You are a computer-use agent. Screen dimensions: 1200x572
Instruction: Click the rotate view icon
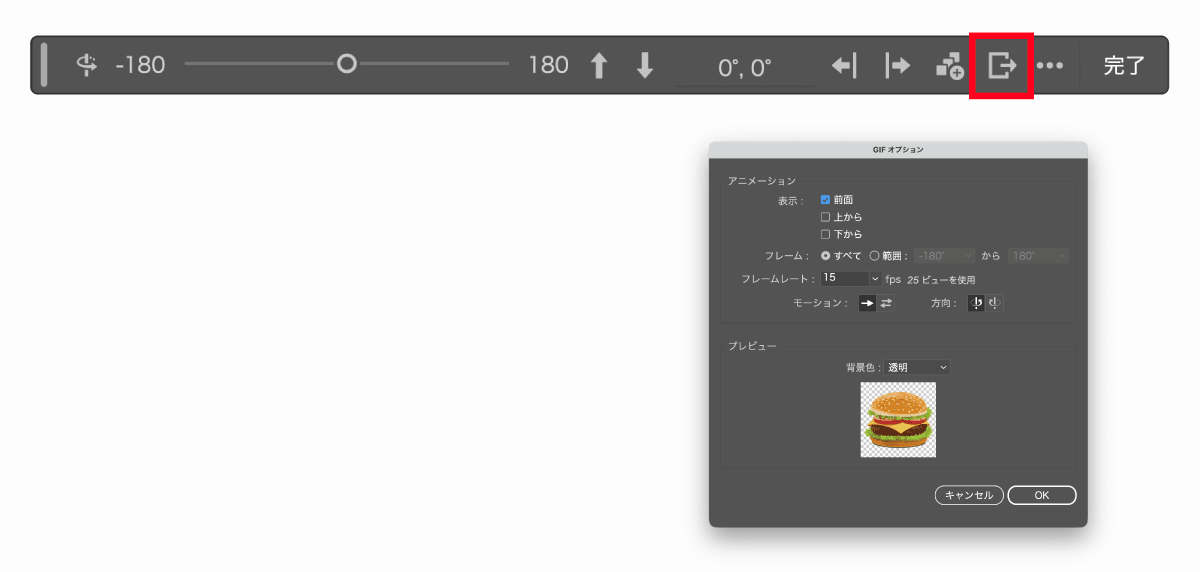pos(87,66)
